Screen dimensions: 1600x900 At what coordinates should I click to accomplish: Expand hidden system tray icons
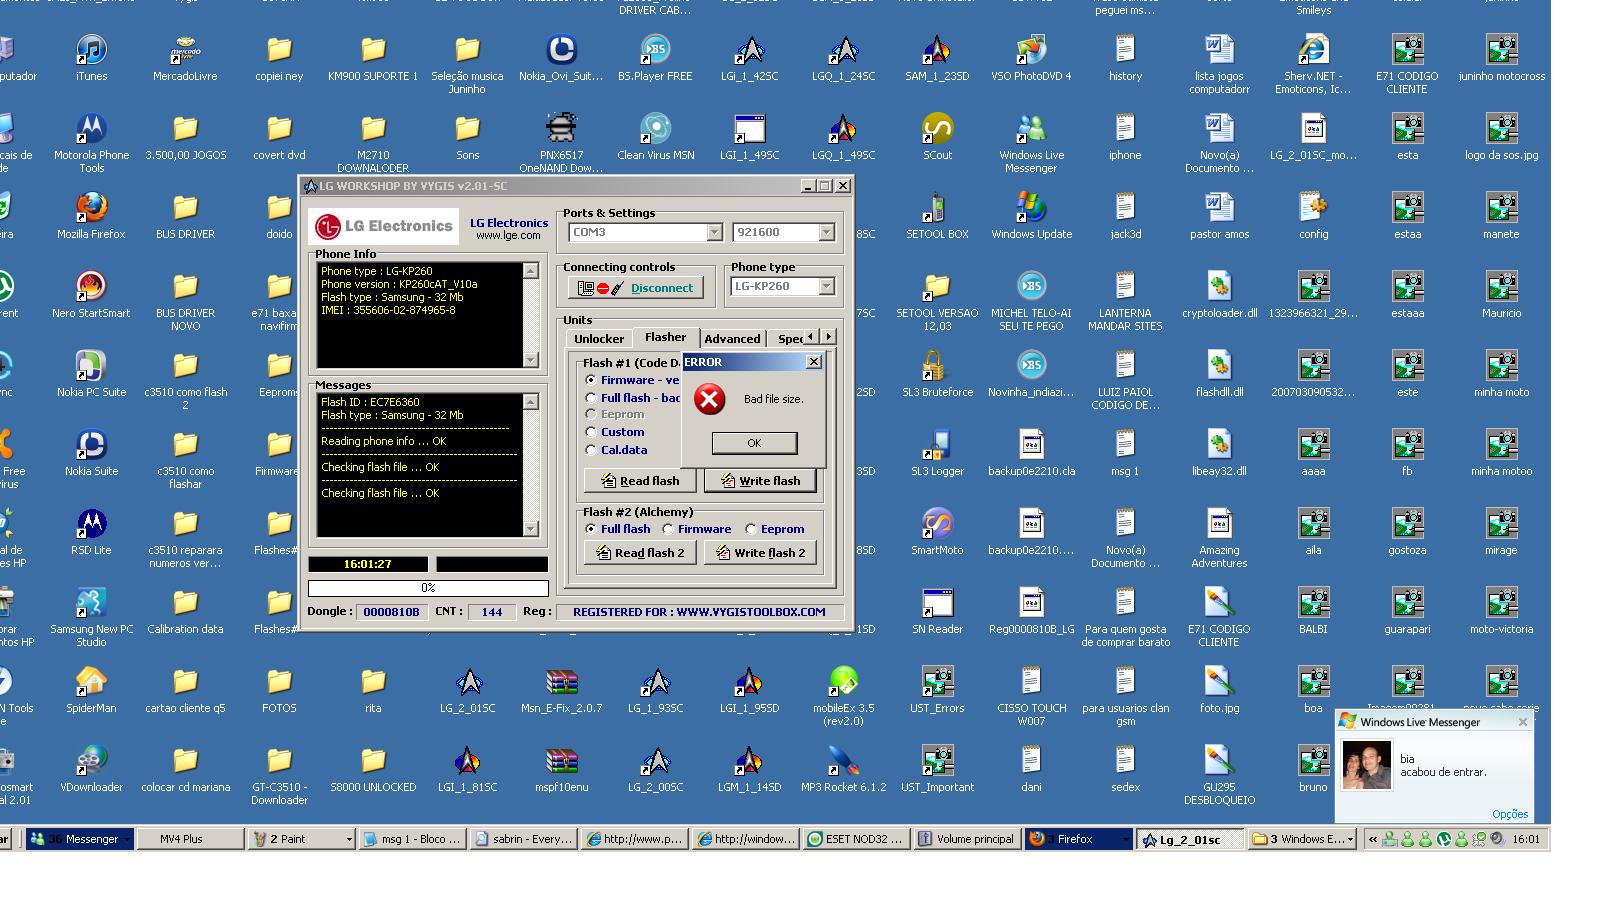click(x=1373, y=839)
